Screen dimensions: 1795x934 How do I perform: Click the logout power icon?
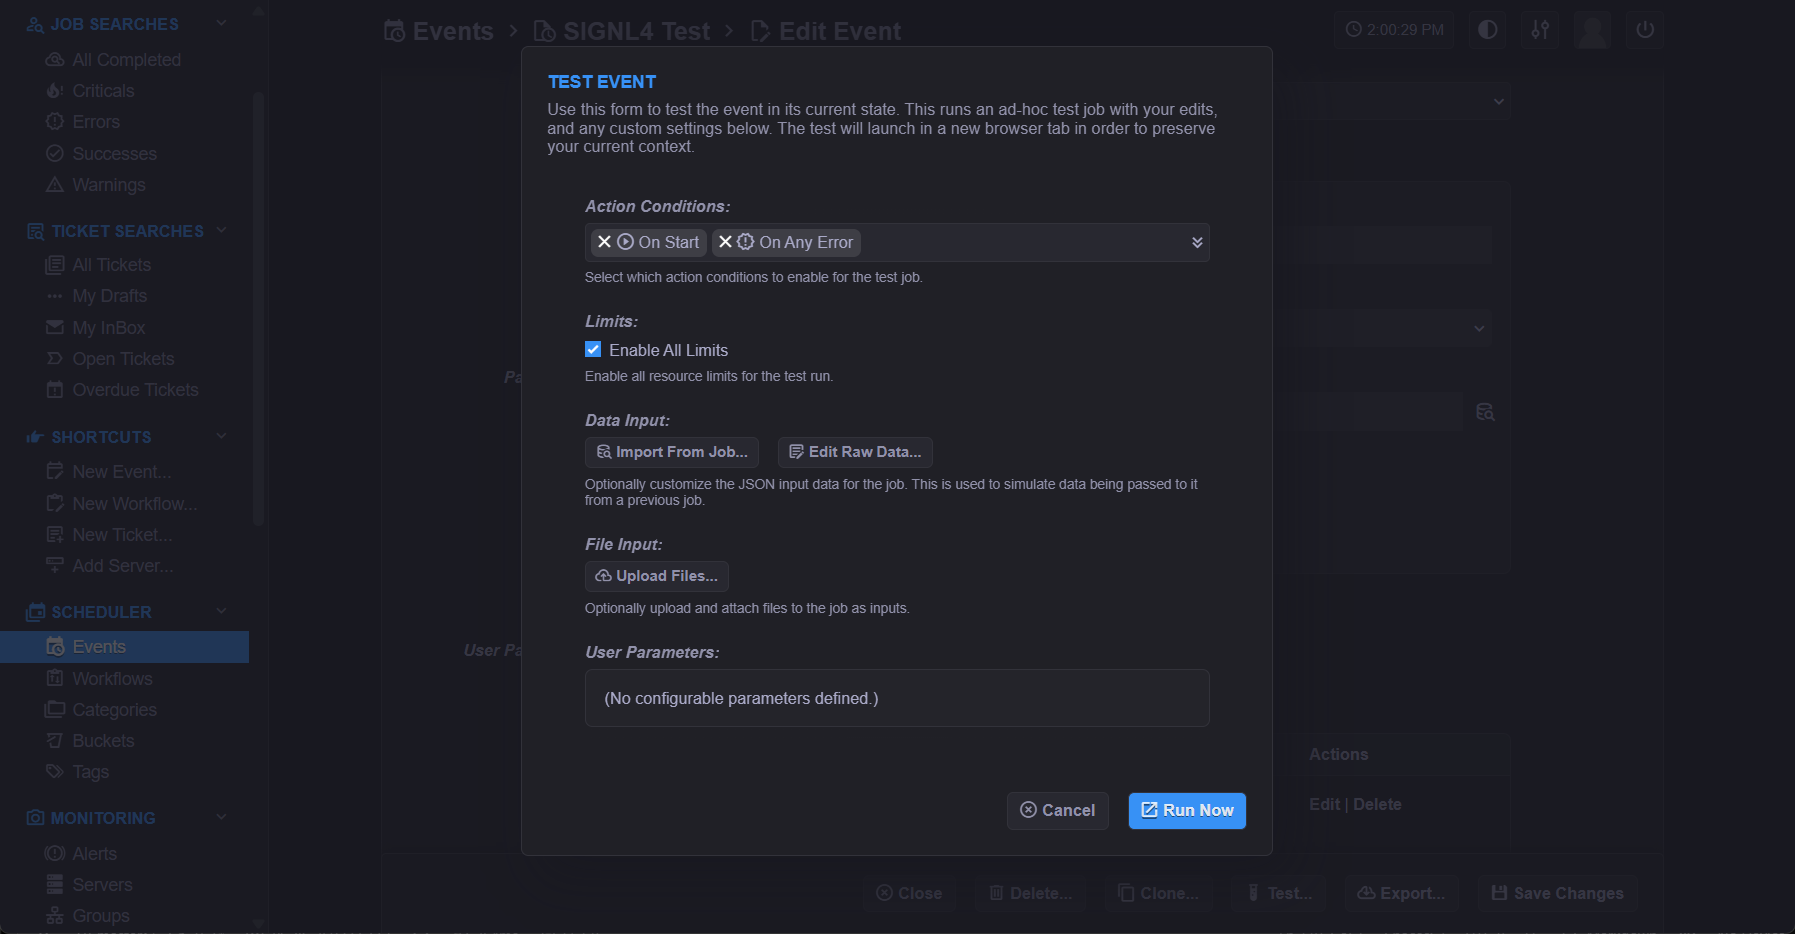coord(1645,30)
